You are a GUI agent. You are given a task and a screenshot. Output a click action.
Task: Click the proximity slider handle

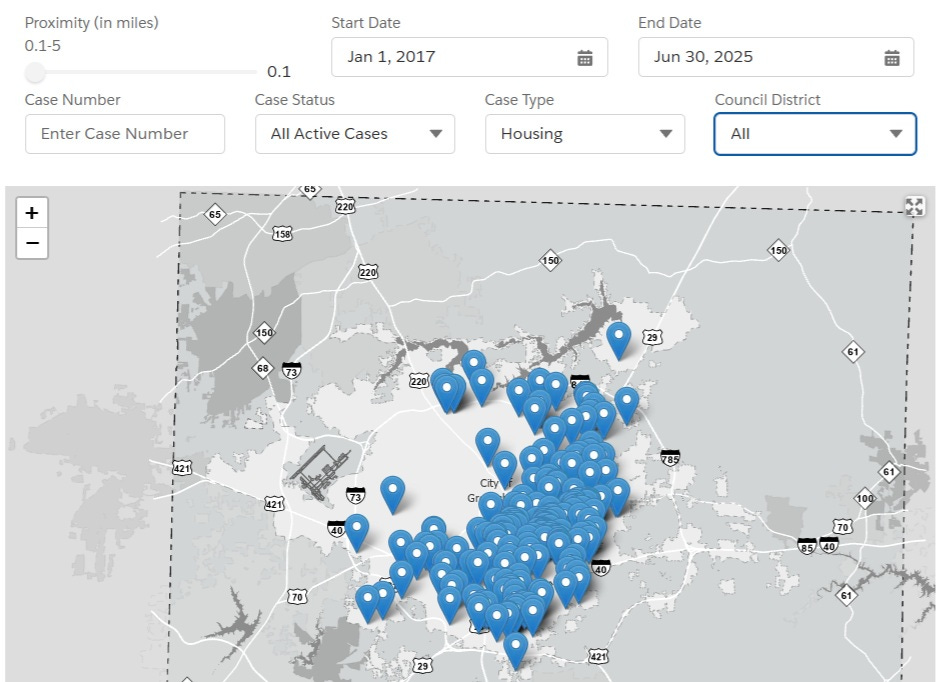coord(35,72)
